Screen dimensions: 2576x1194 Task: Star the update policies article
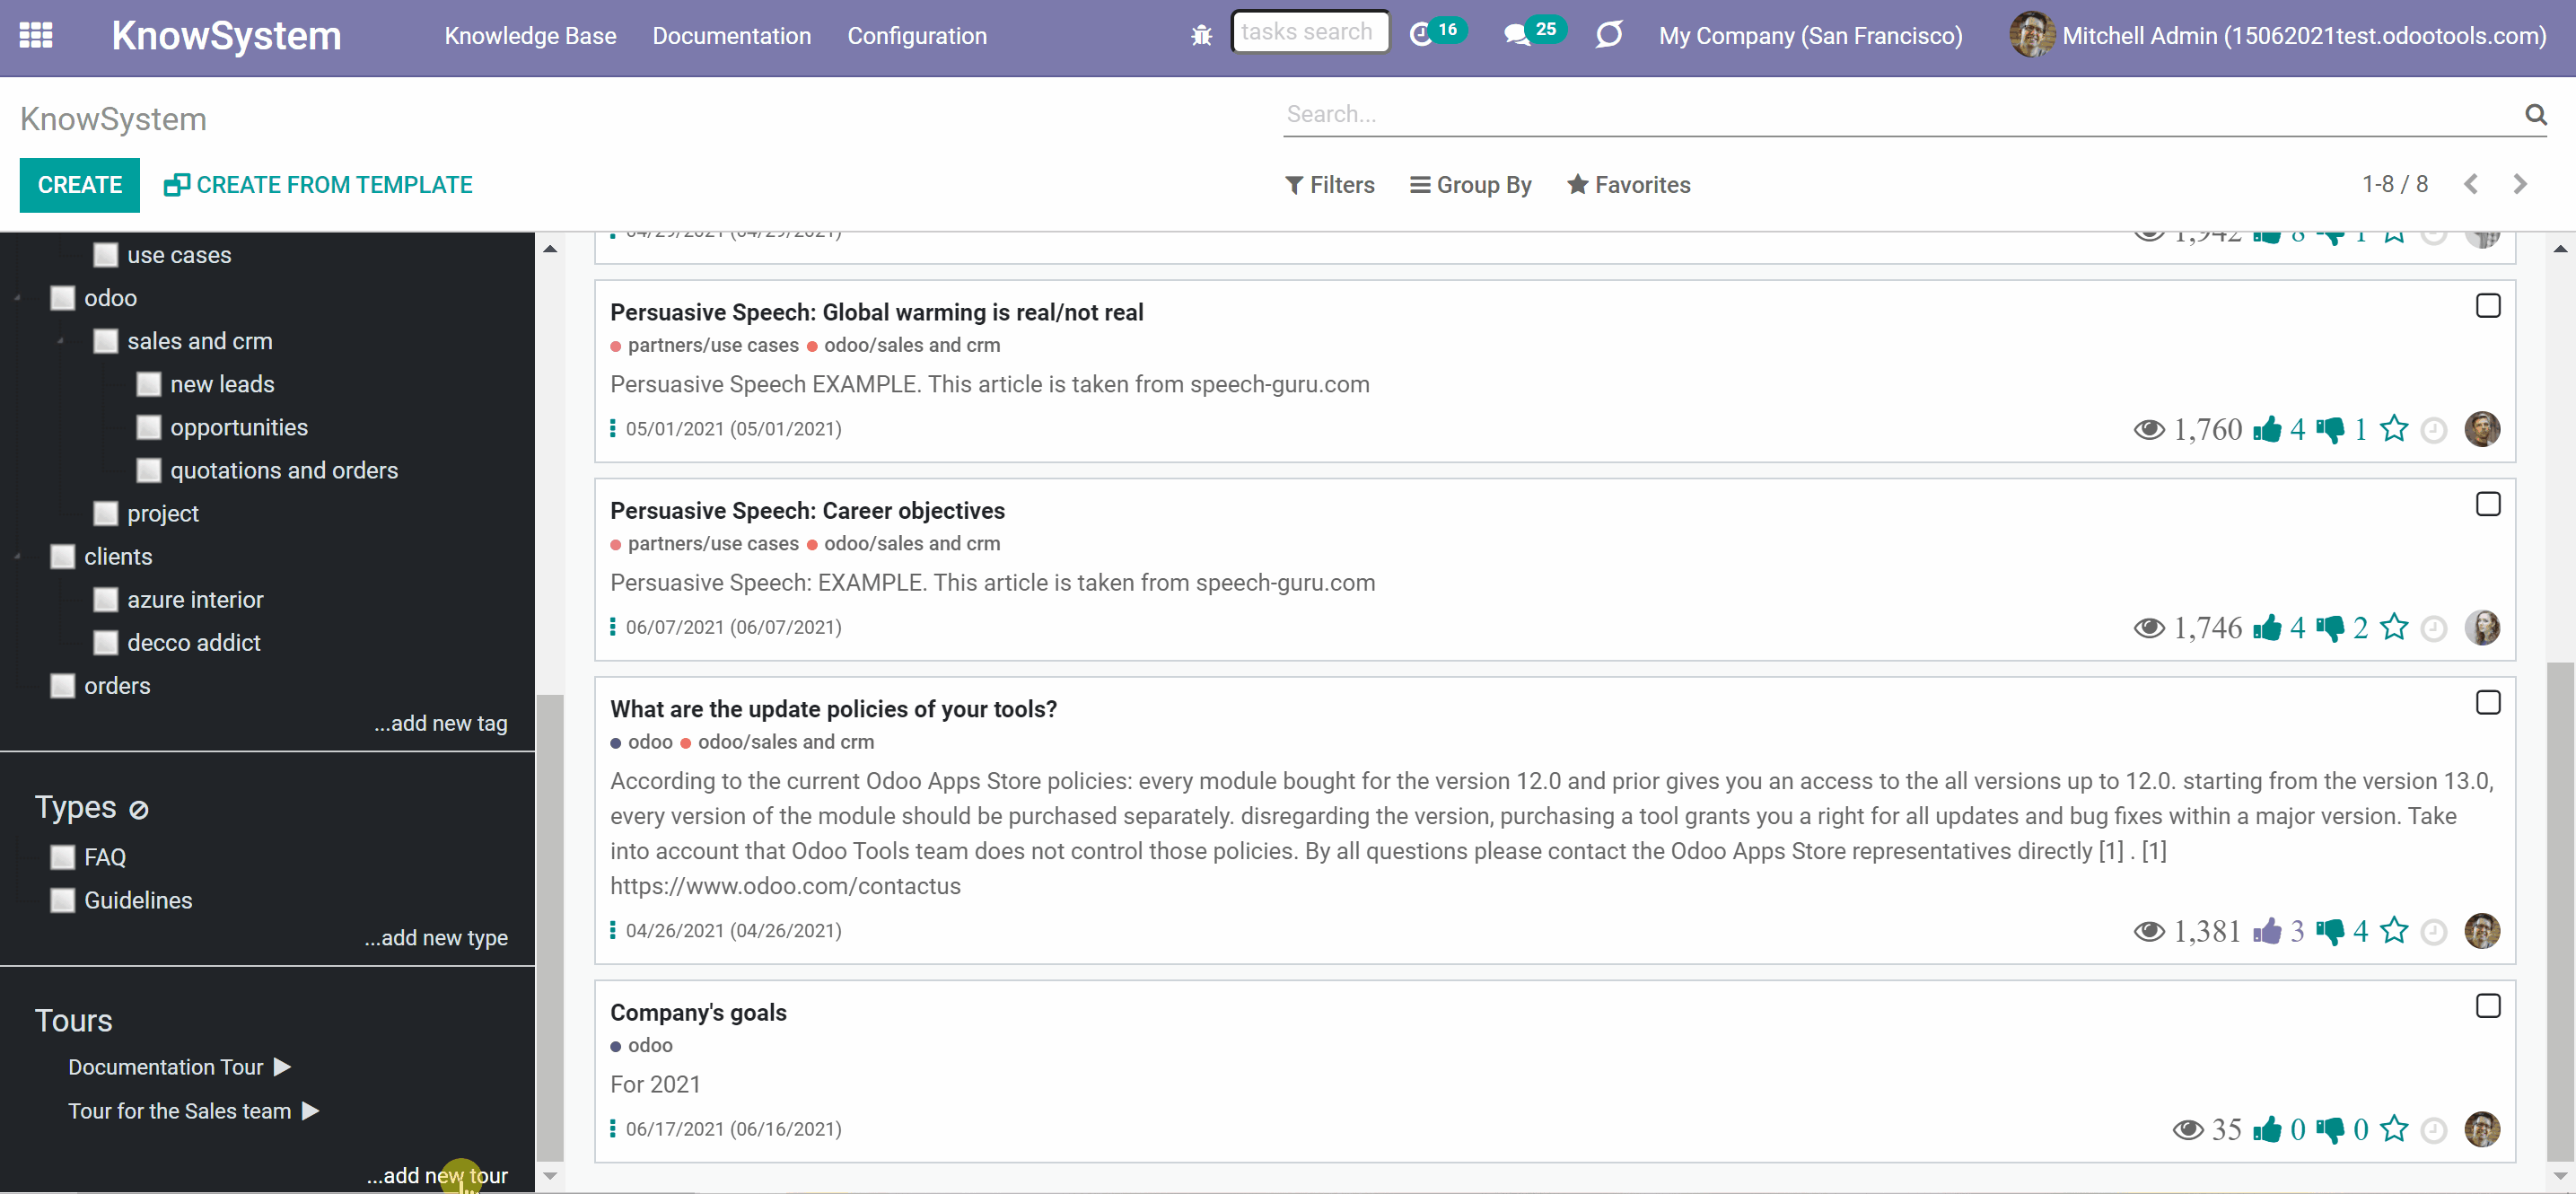click(2394, 931)
